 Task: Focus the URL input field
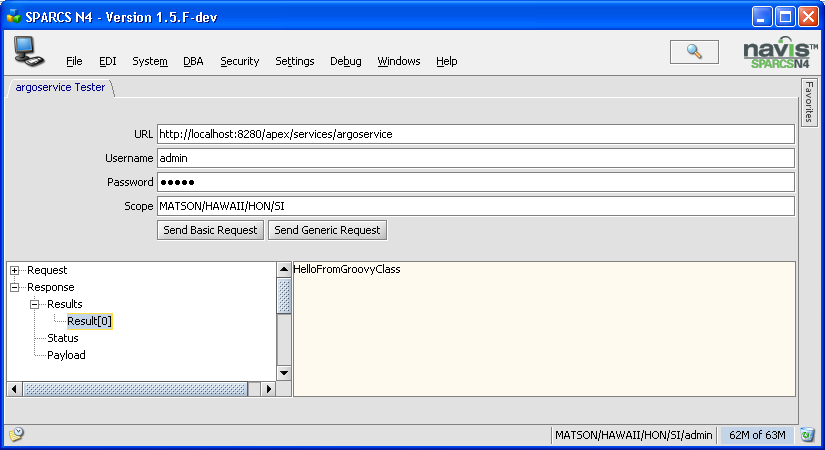[476, 134]
